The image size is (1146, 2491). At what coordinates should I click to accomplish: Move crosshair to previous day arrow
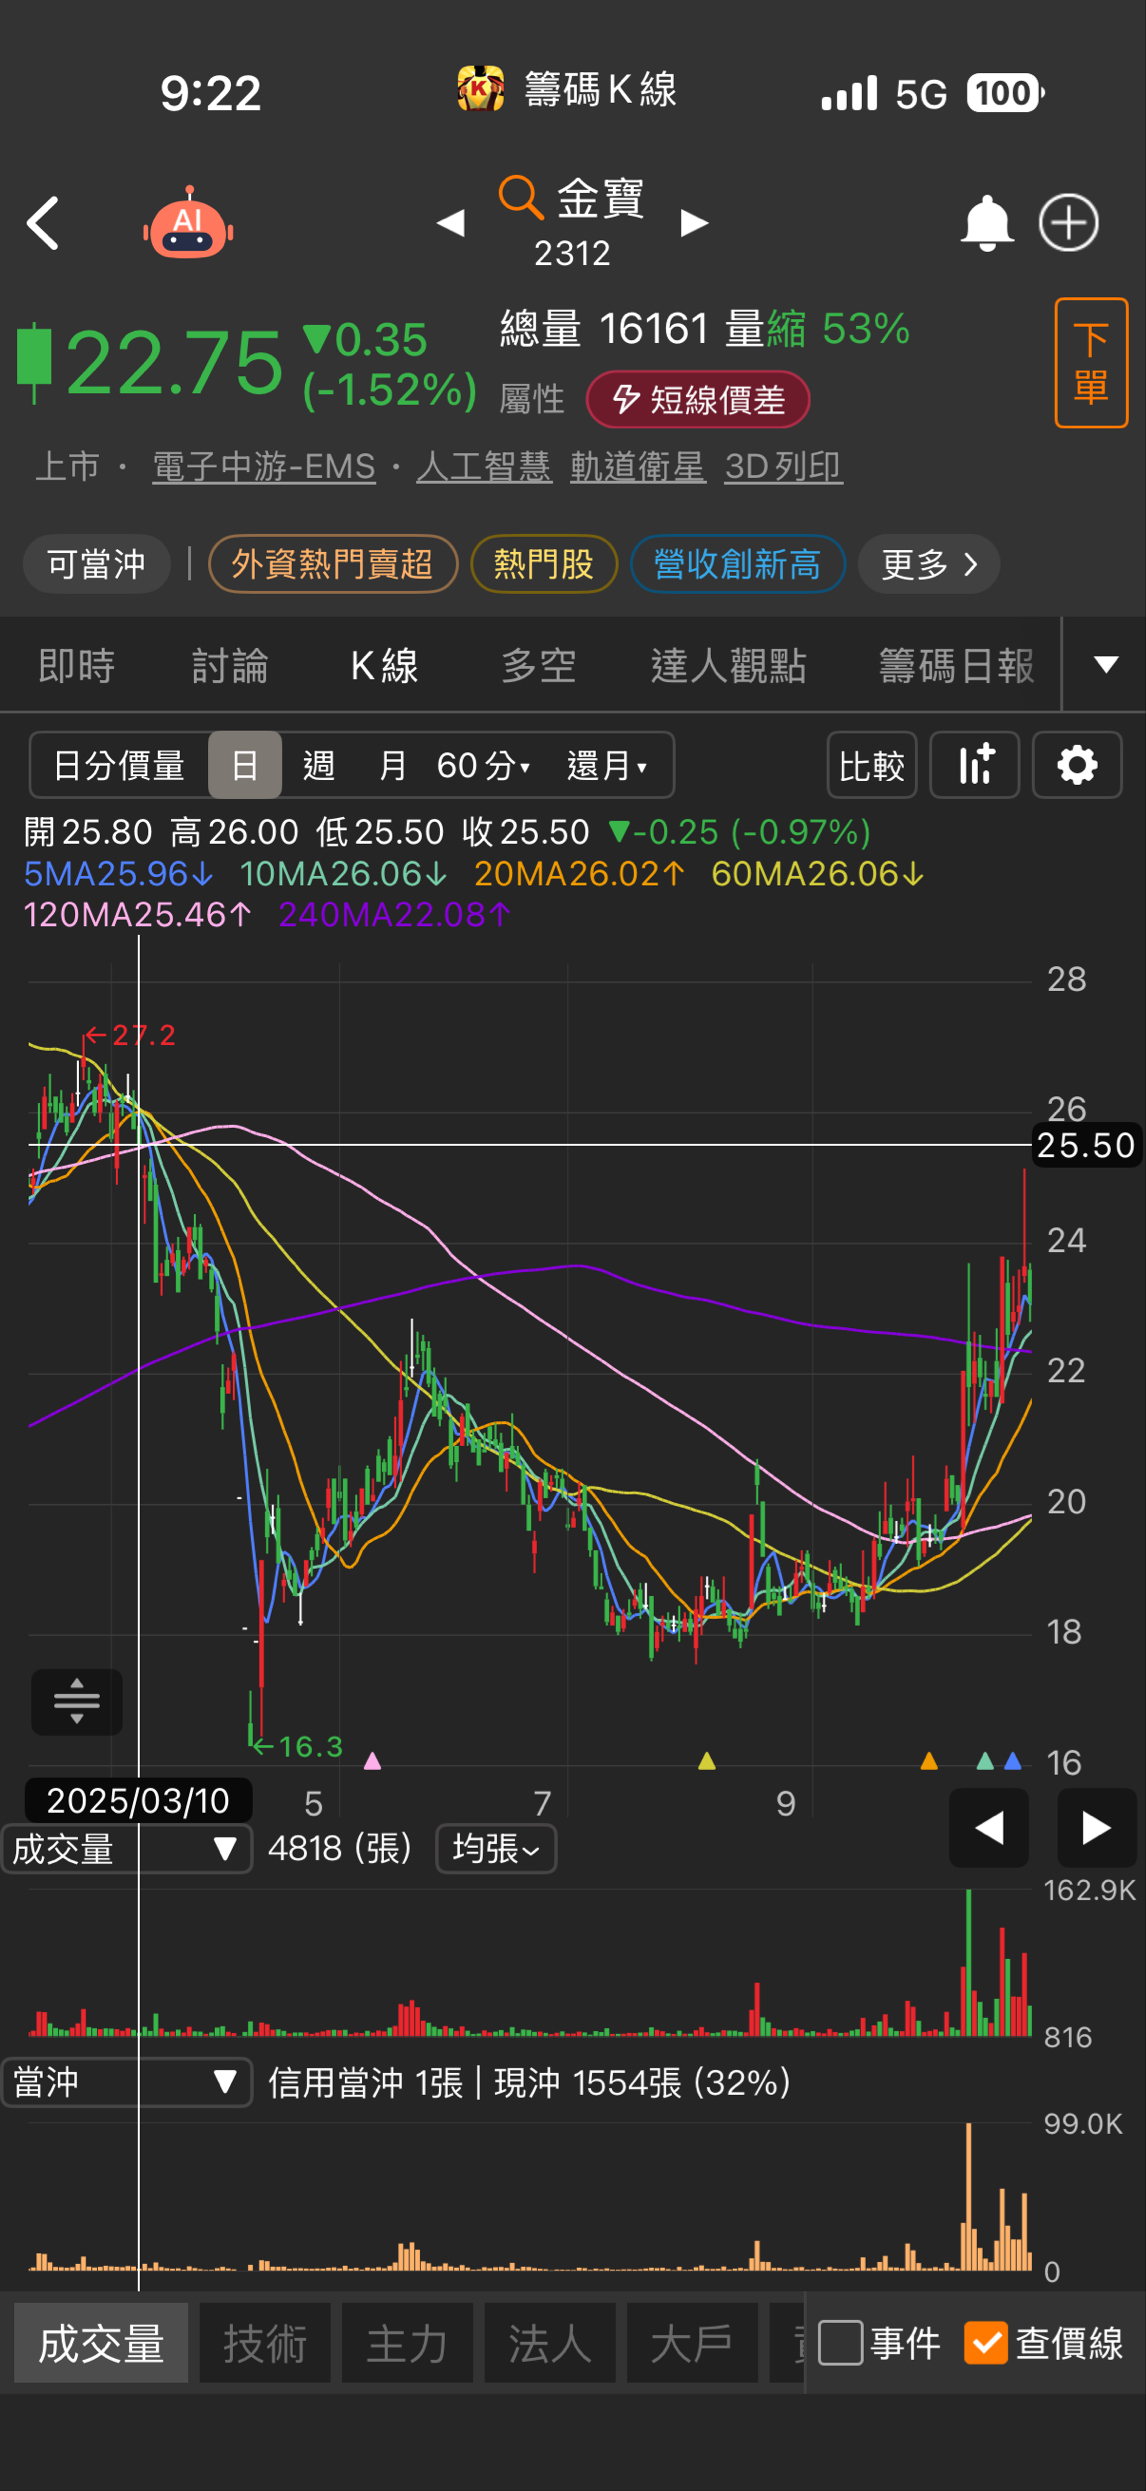coord(989,1828)
